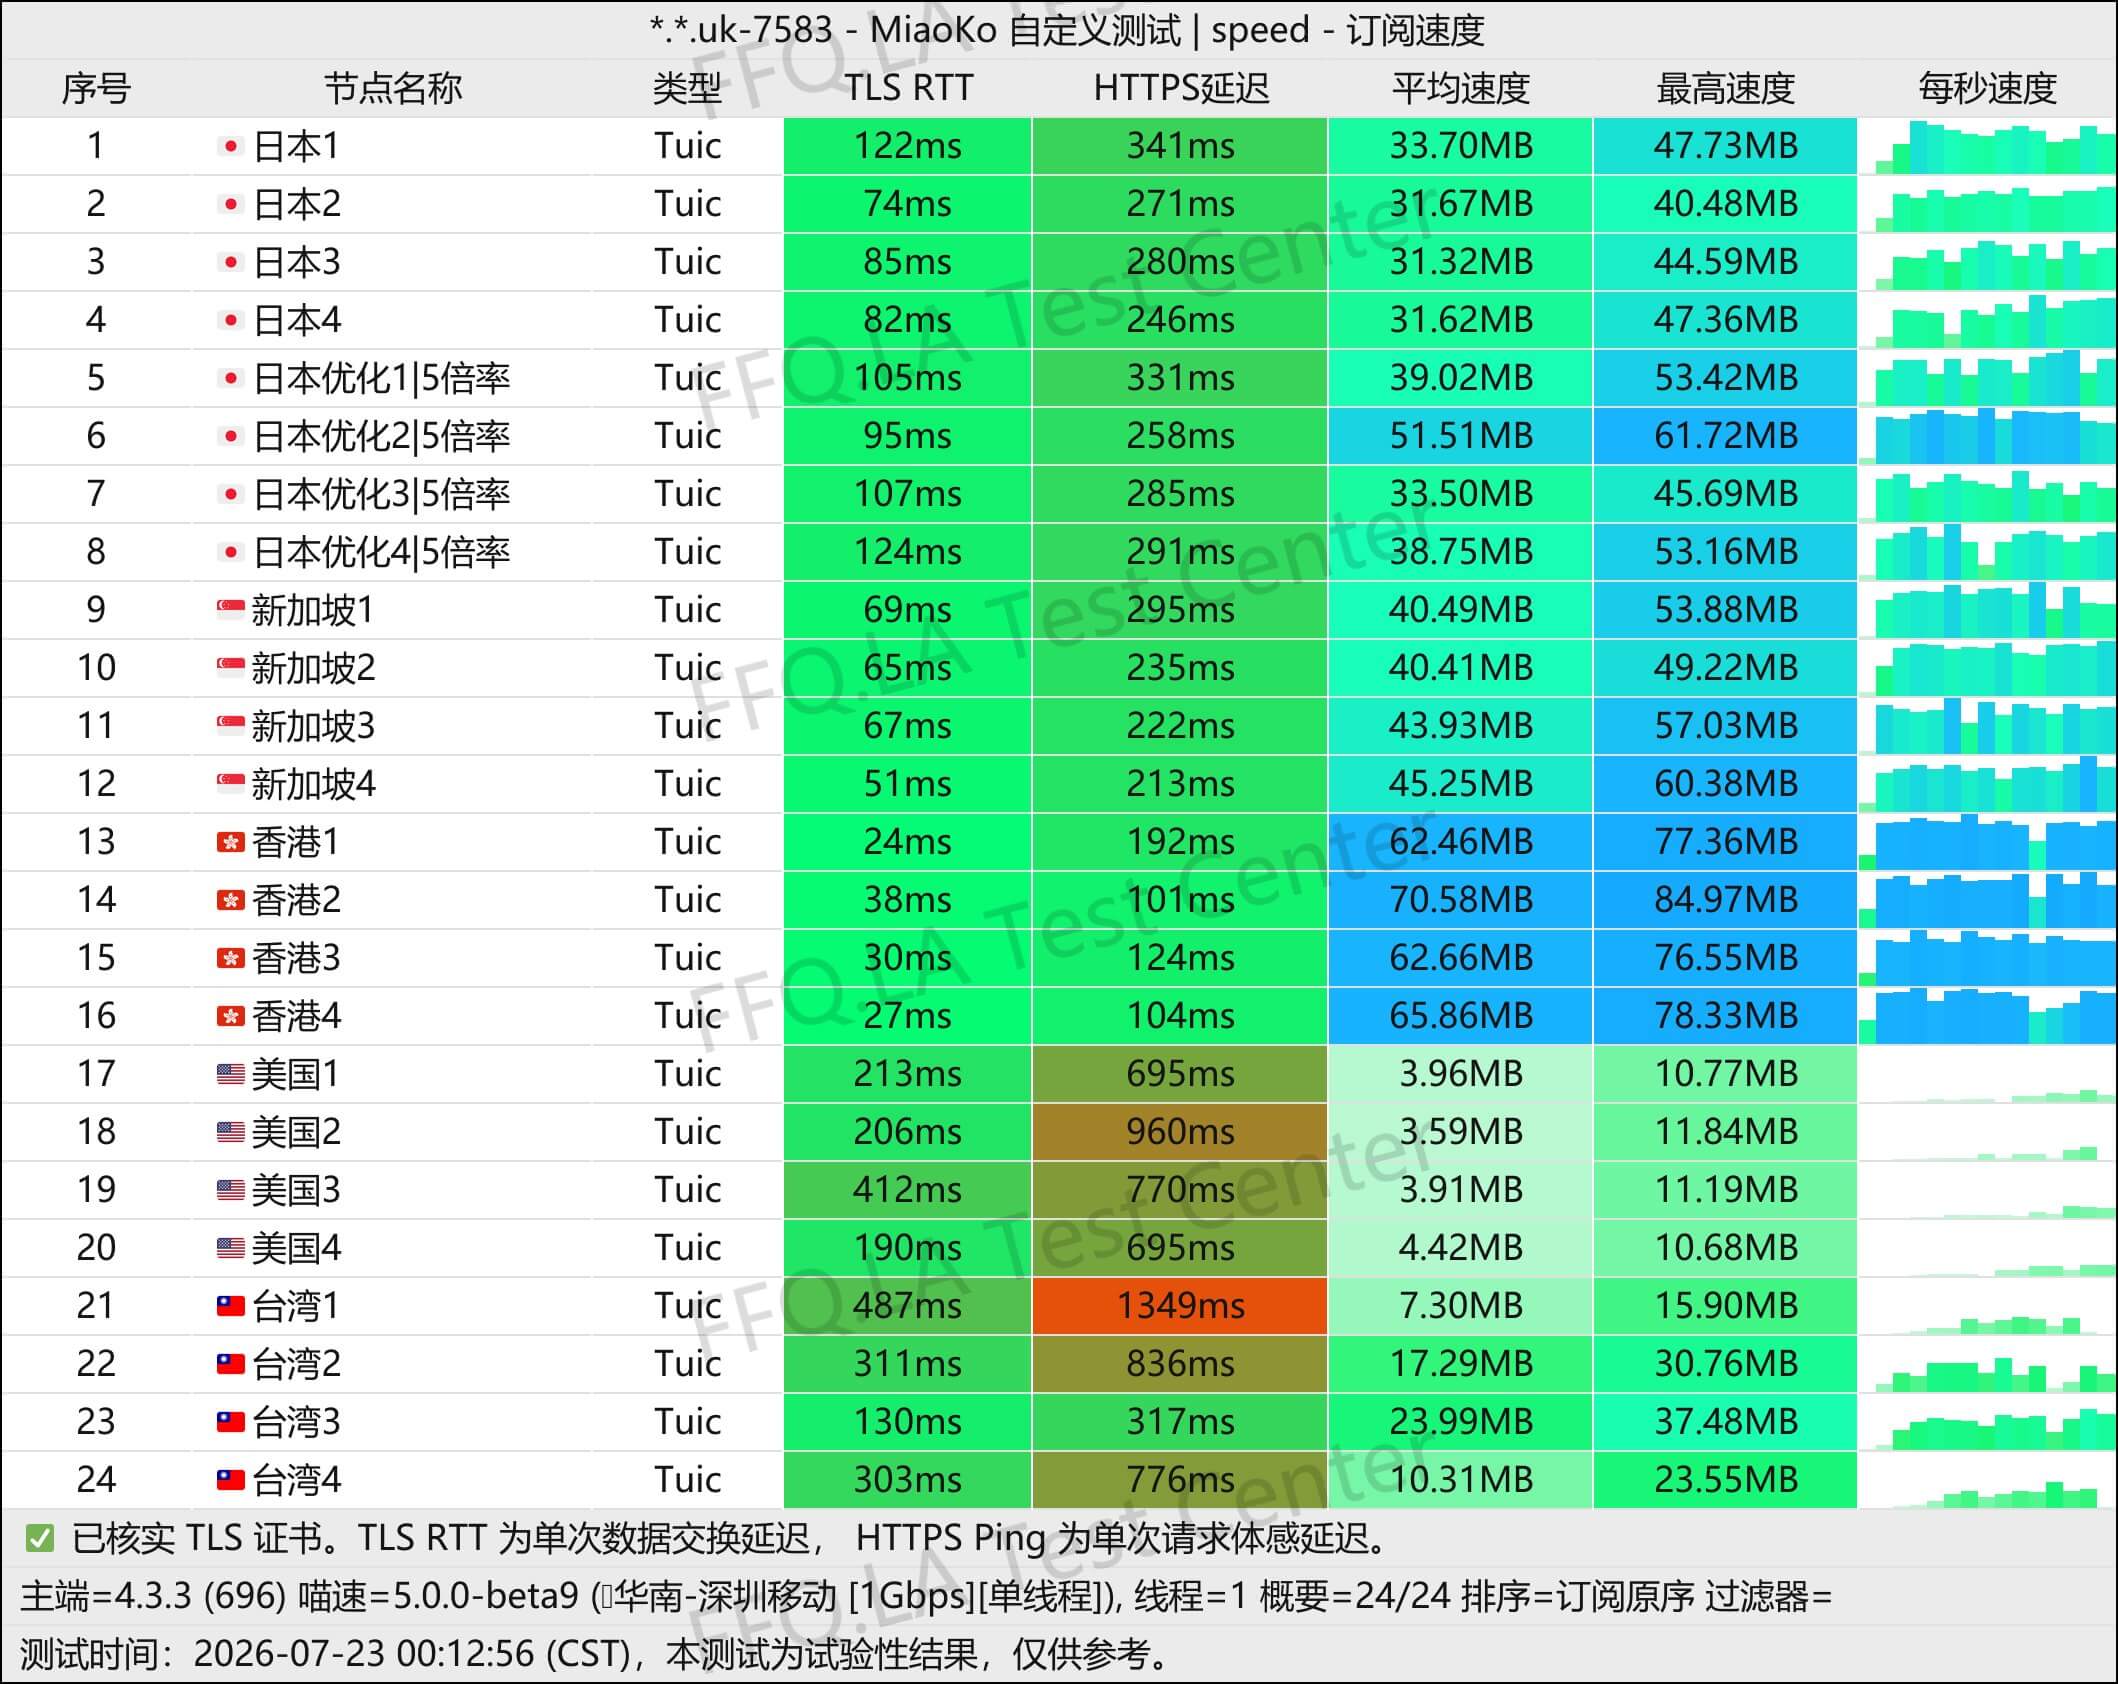Click the Singapore flag icon beside 新加坡3
The width and height of the screenshot is (2118, 1684).
[x=231, y=725]
